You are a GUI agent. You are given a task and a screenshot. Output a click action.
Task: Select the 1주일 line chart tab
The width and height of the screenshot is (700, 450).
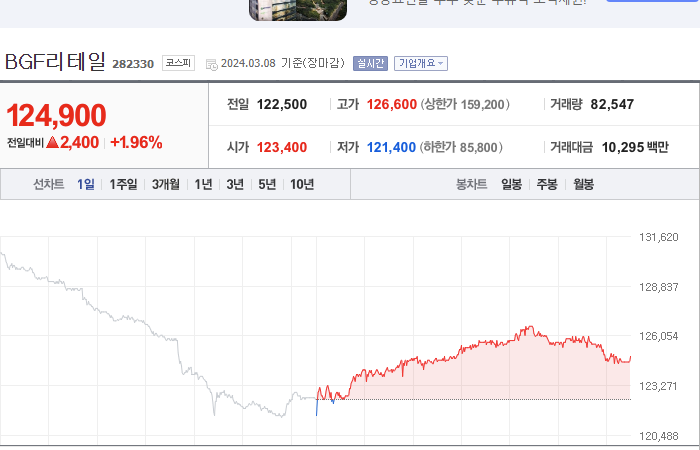pos(123,184)
